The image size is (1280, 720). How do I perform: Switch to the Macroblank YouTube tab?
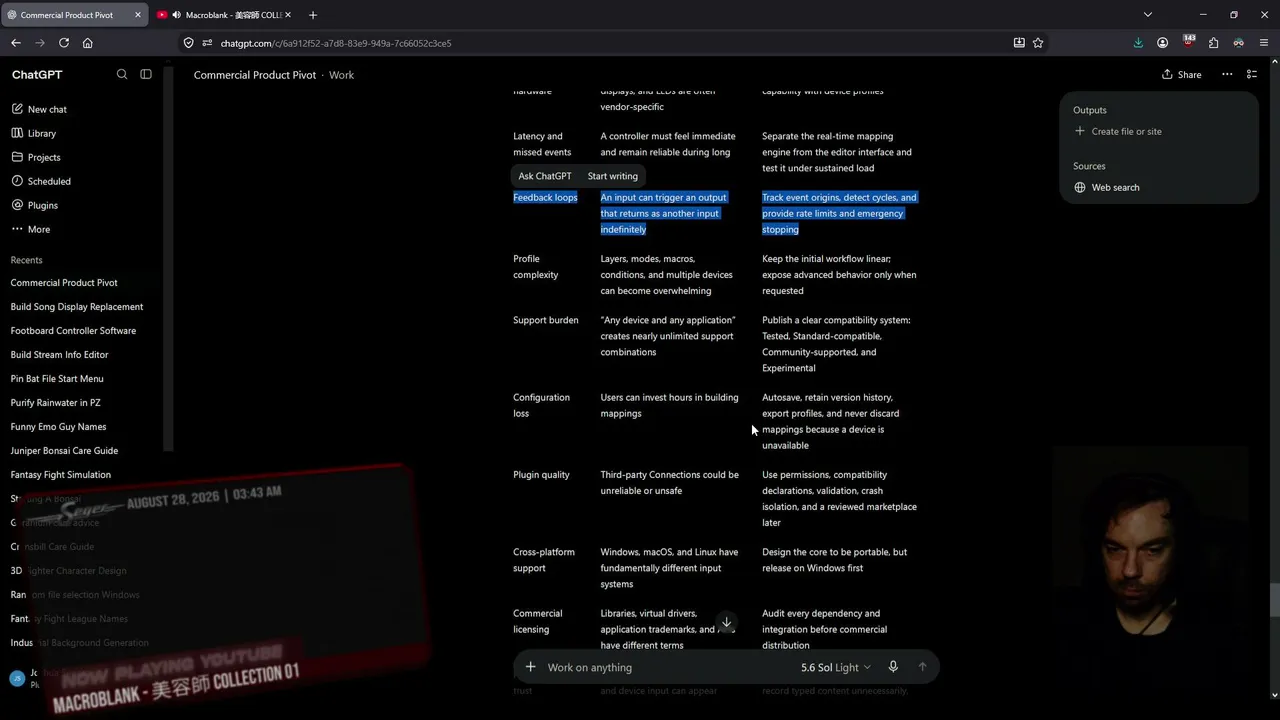coord(225,15)
